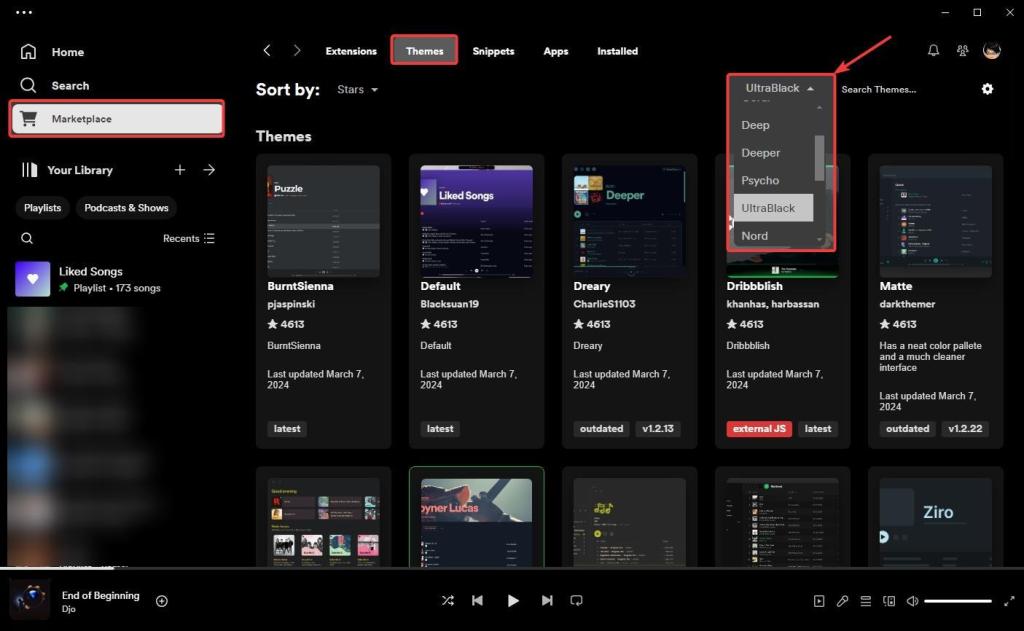The height and width of the screenshot is (631, 1024).
Task: Play the current track
Action: (x=513, y=600)
